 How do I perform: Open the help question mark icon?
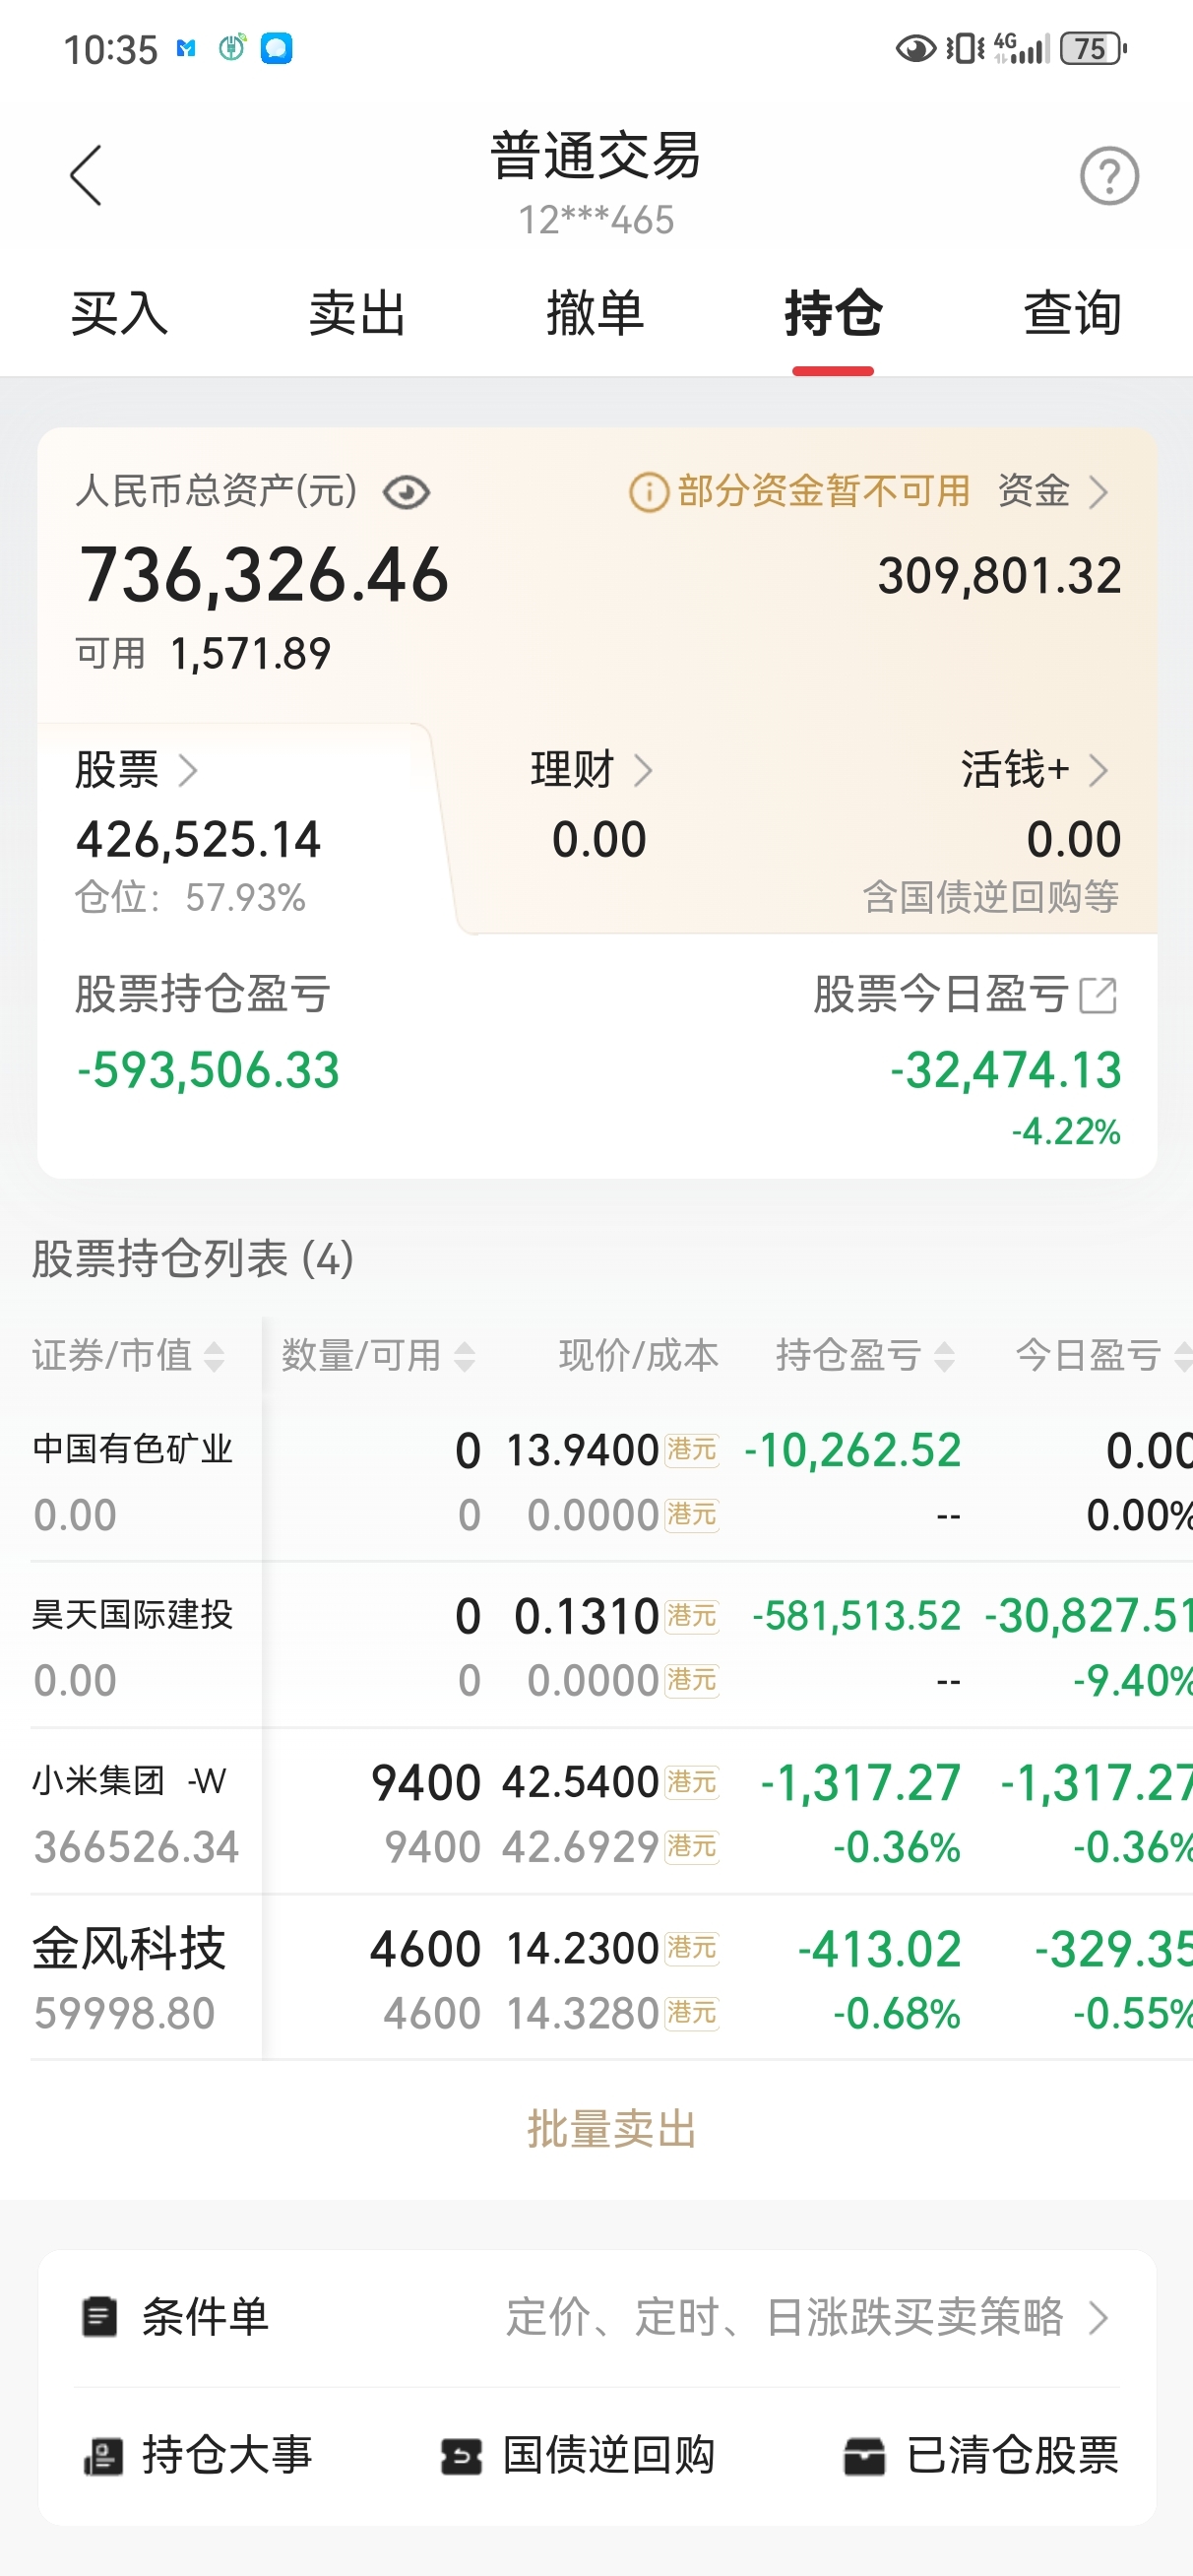click(1108, 176)
